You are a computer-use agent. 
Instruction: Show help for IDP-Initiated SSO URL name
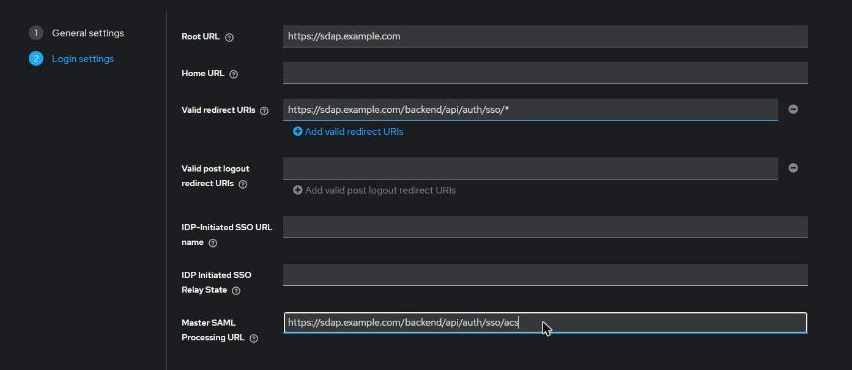pos(213,243)
